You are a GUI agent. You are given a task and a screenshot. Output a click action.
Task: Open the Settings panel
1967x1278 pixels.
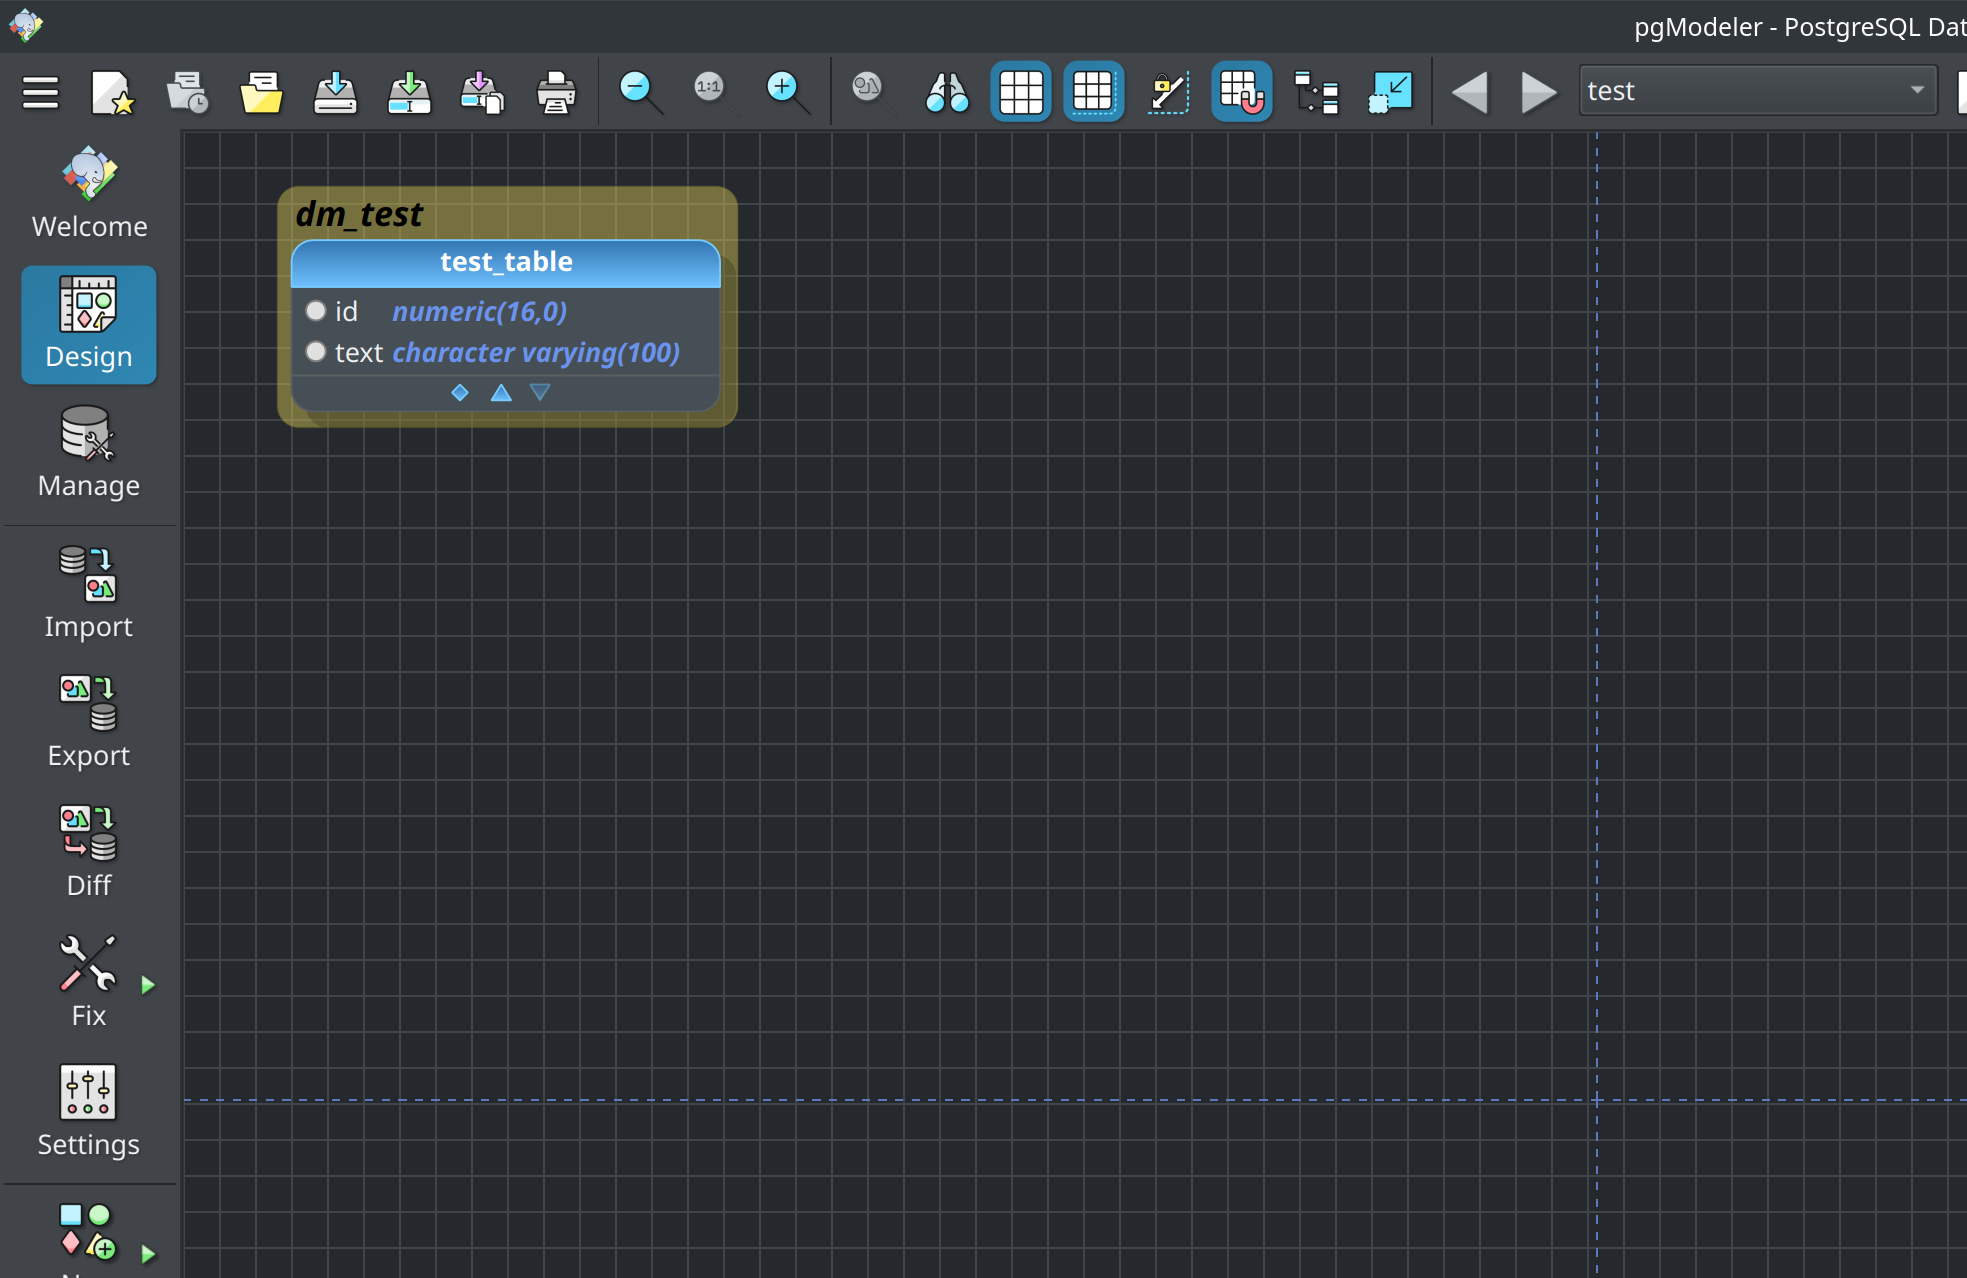88,1112
